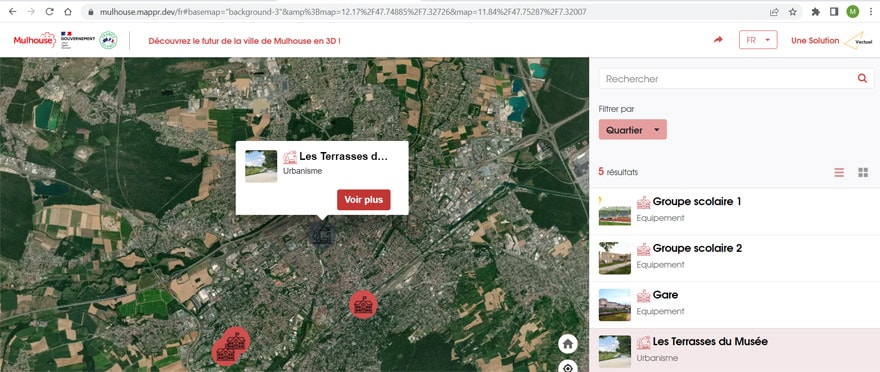The width and height of the screenshot is (880, 372).
Task: Click the Gare category icon
Action: (x=643, y=296)
